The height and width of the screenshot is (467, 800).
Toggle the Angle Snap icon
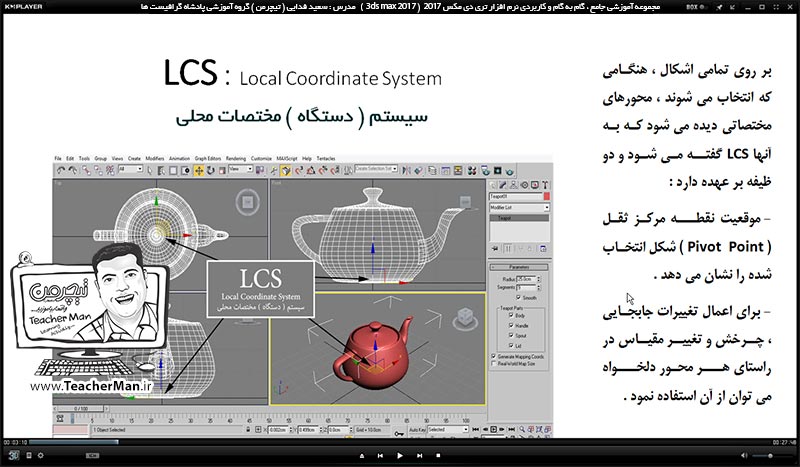311,170
